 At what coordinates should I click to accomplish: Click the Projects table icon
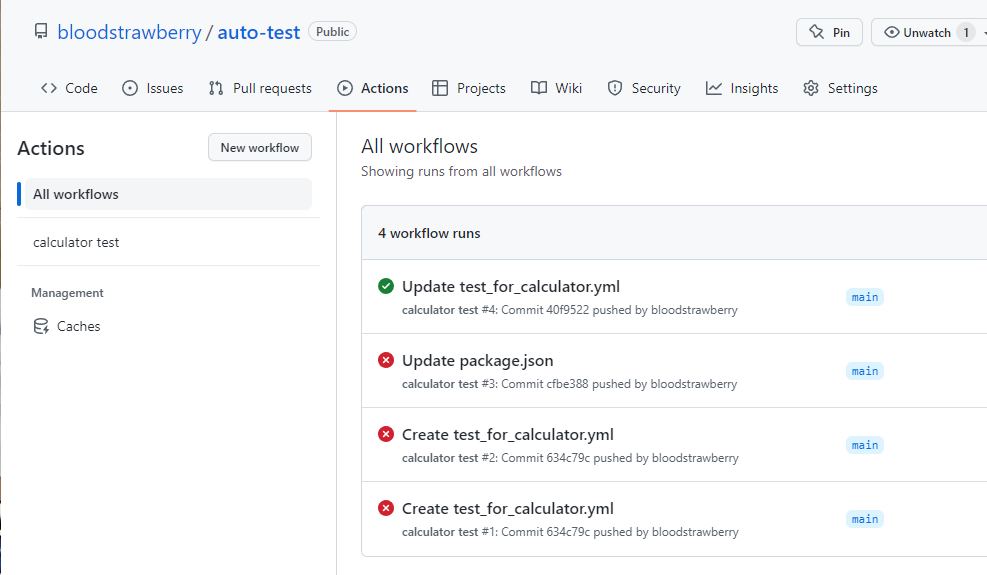click(440, 88)
